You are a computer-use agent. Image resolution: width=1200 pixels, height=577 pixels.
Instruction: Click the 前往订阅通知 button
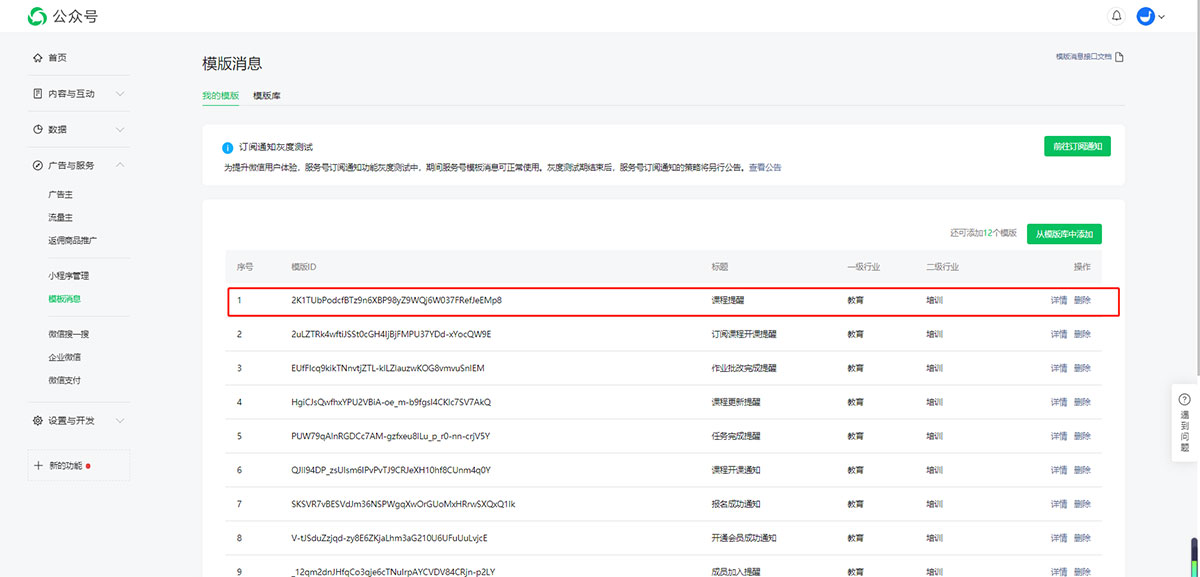(1077, 146)
